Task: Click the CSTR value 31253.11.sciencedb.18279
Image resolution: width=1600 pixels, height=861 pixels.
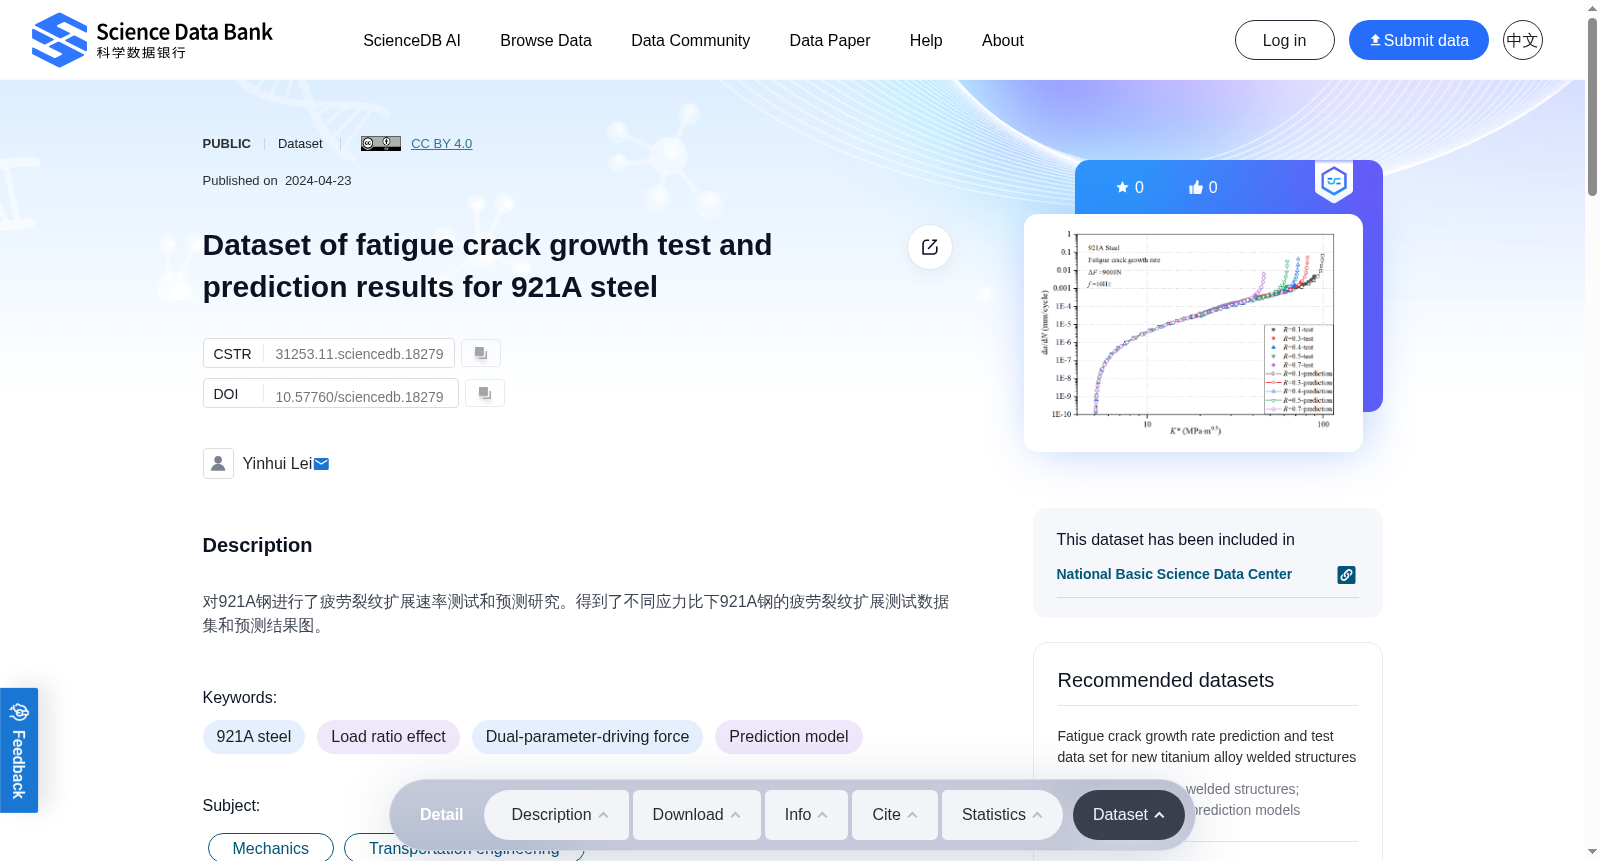Action: tap(359, 354)
